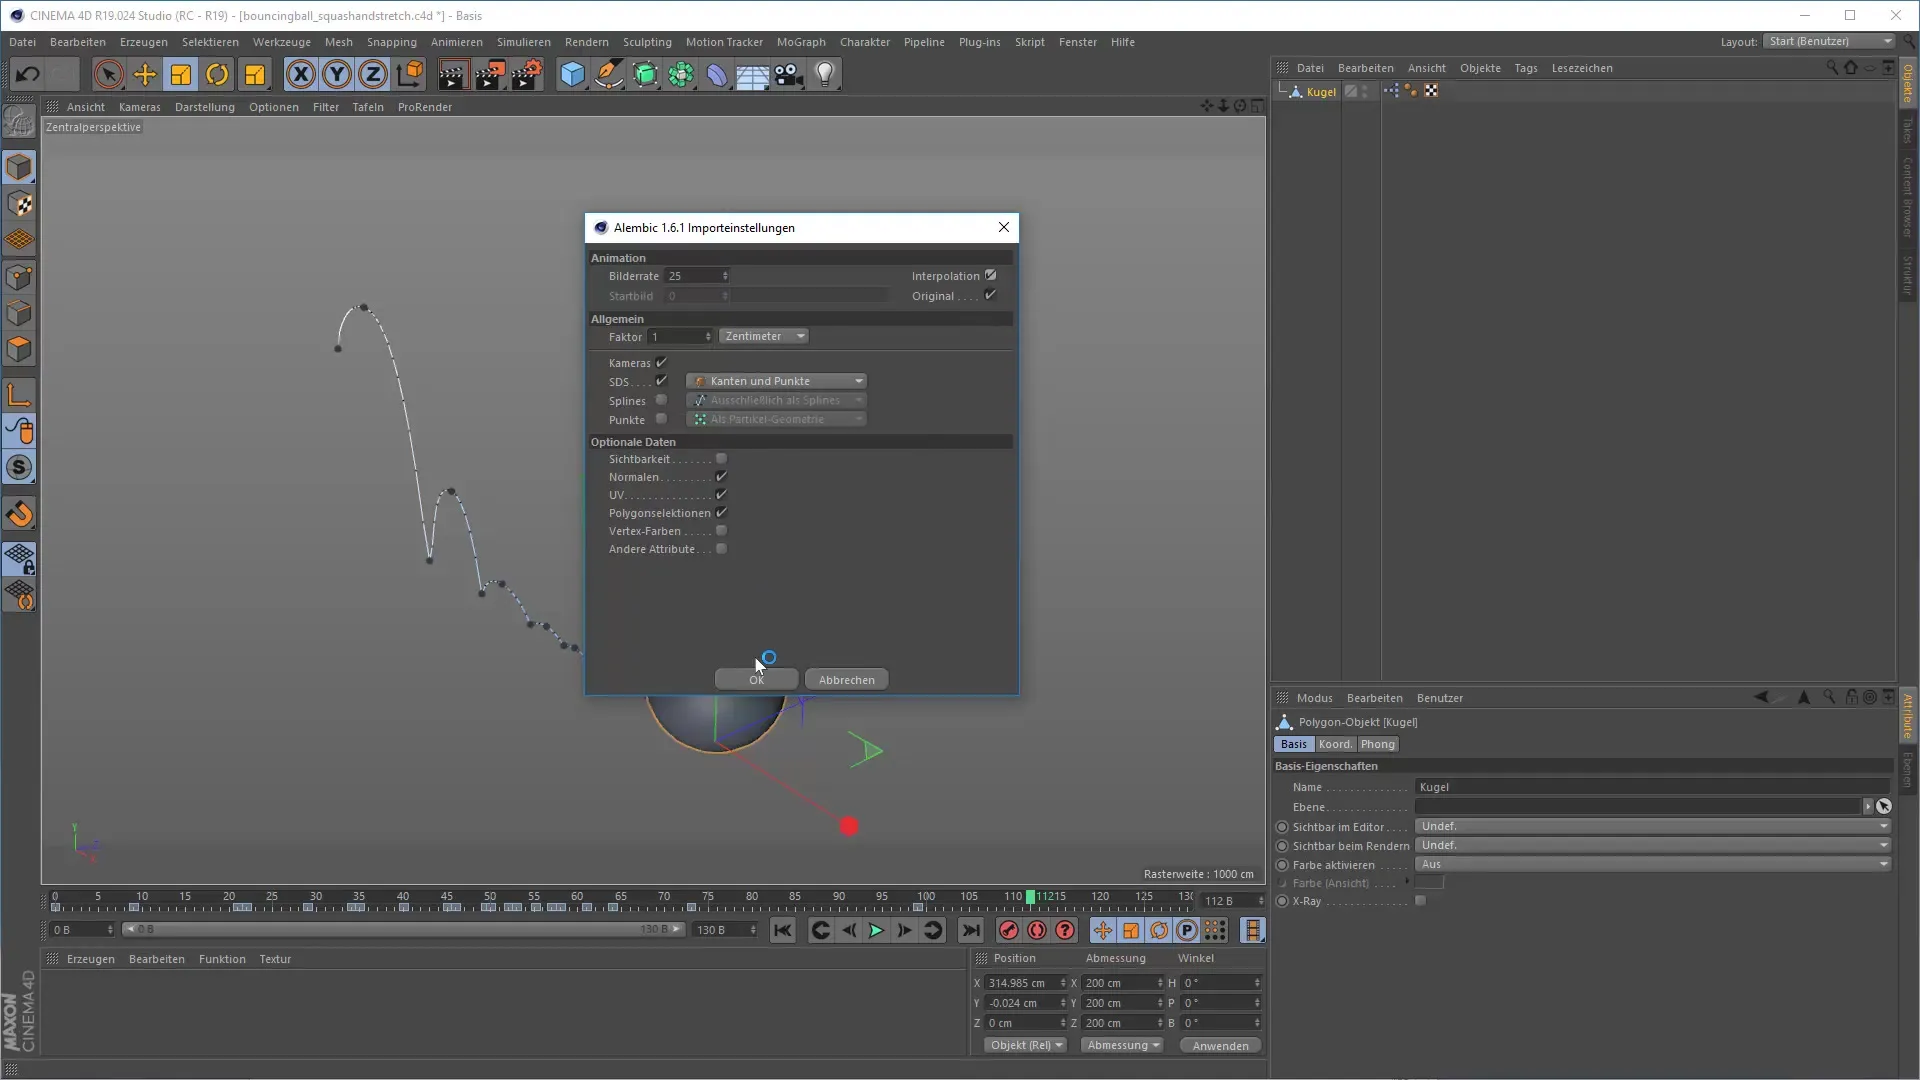This screenshot has height=1080, width=1920.
Task: Click record active objects keyframe button
Action: 1008,931
